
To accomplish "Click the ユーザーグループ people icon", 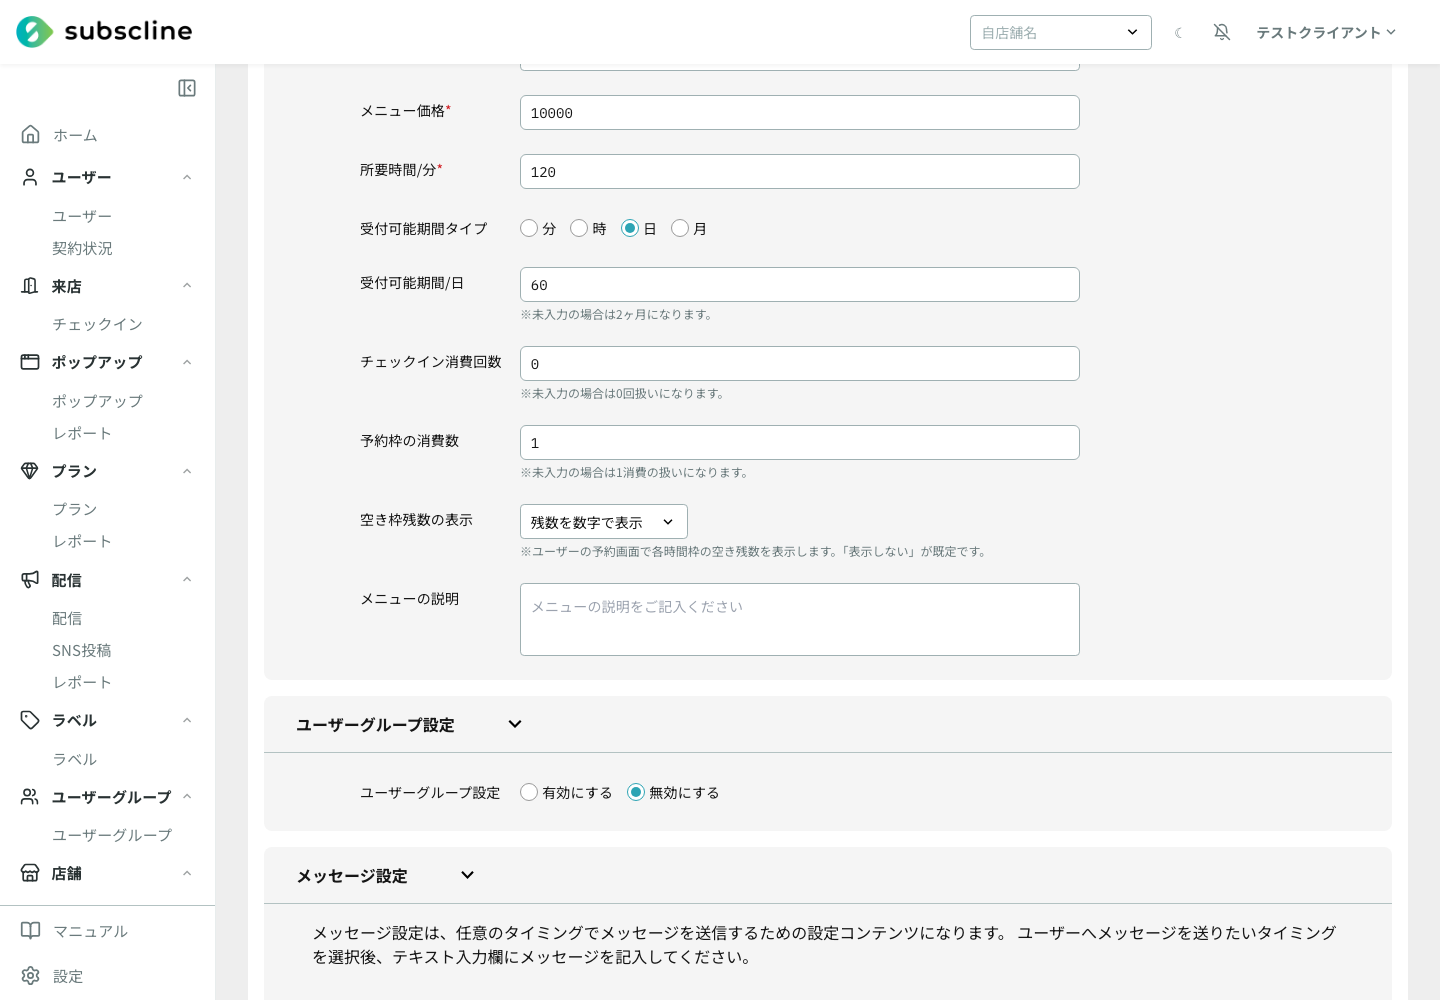I will tap(30, 797).
